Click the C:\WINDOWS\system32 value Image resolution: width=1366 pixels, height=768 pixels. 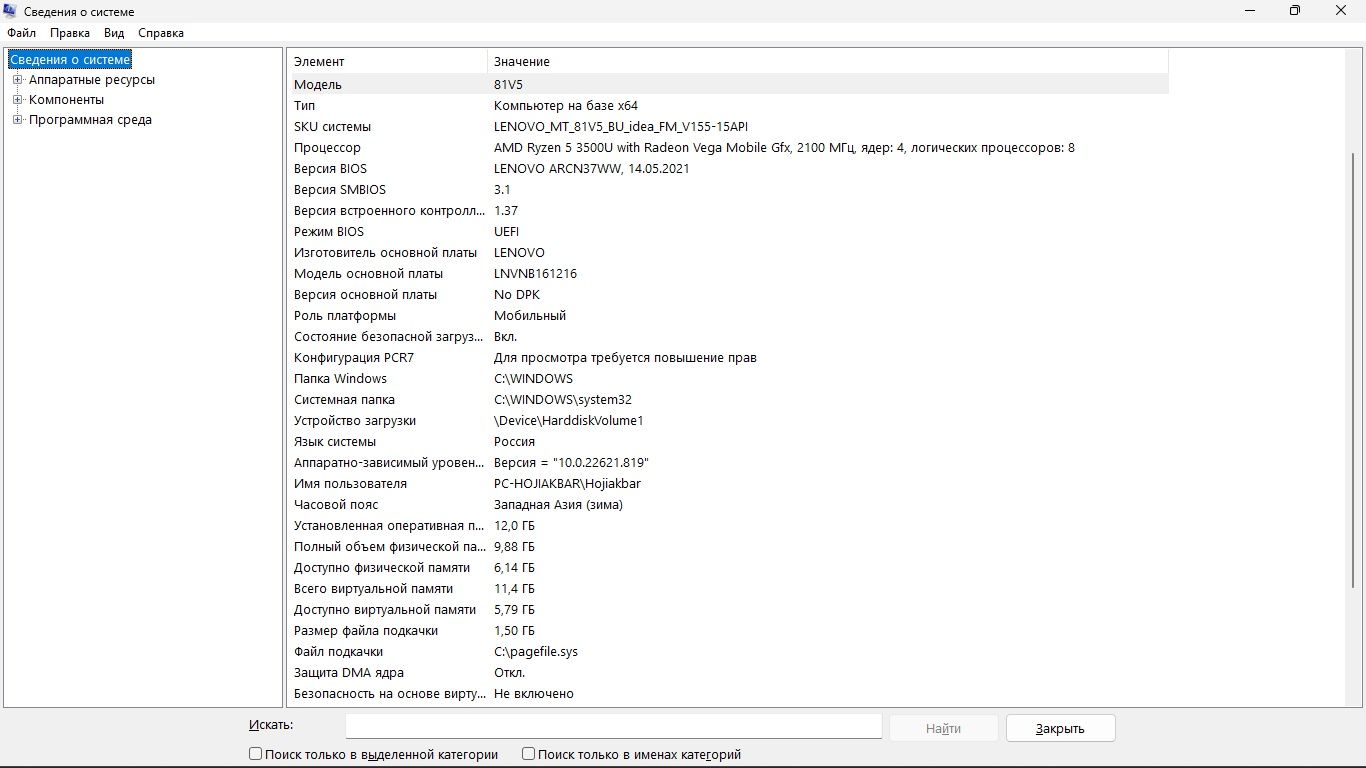[x=563, y=400]
